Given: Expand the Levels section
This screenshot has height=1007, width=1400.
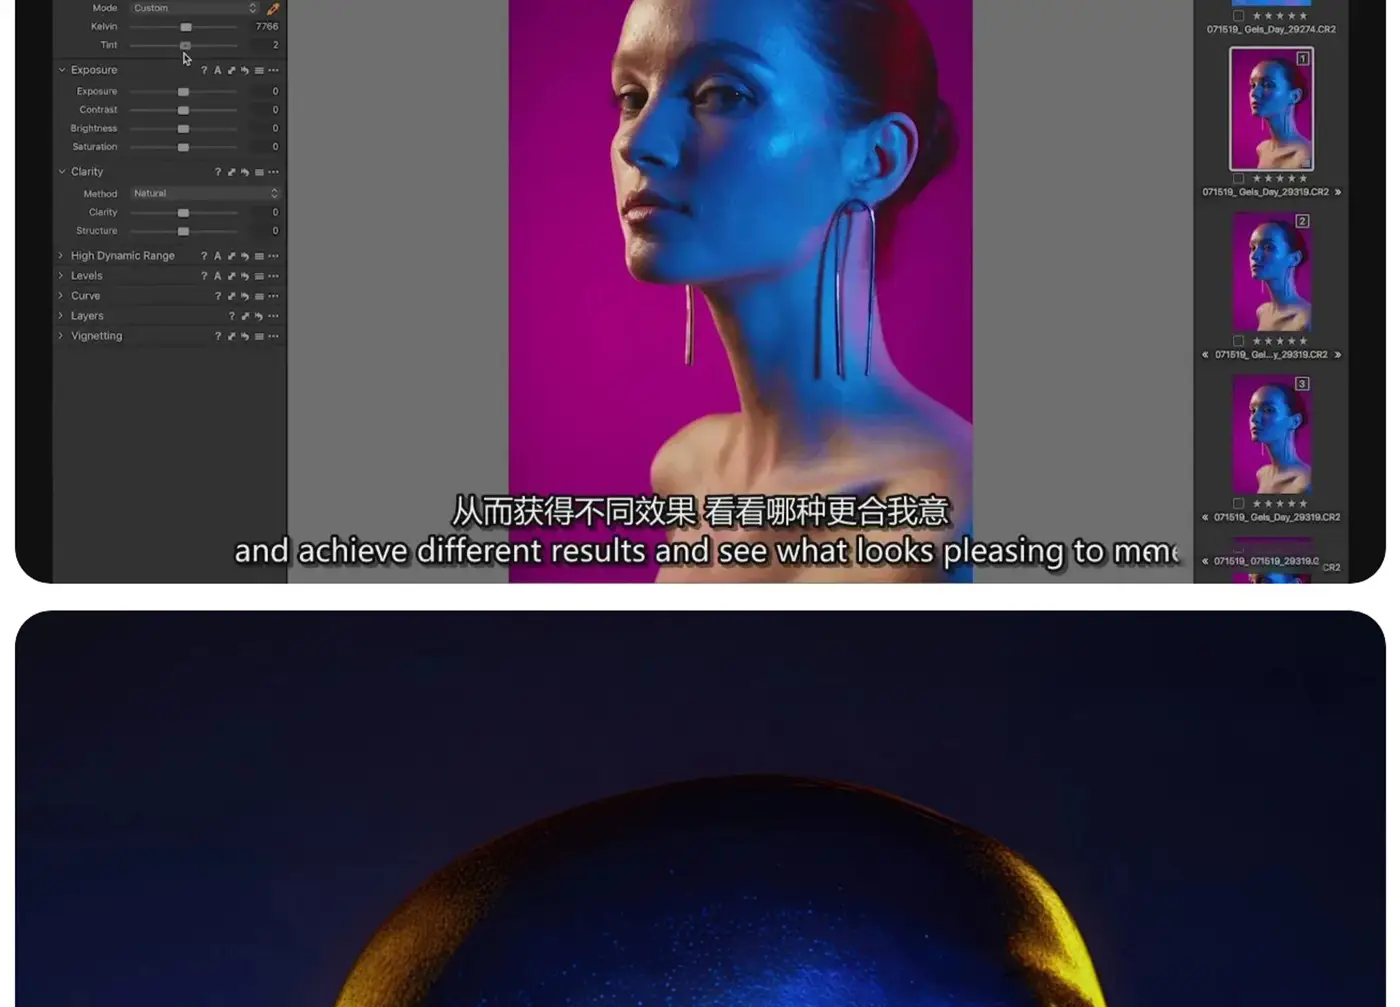Looking at the screenshot, I should pos(61,276).
